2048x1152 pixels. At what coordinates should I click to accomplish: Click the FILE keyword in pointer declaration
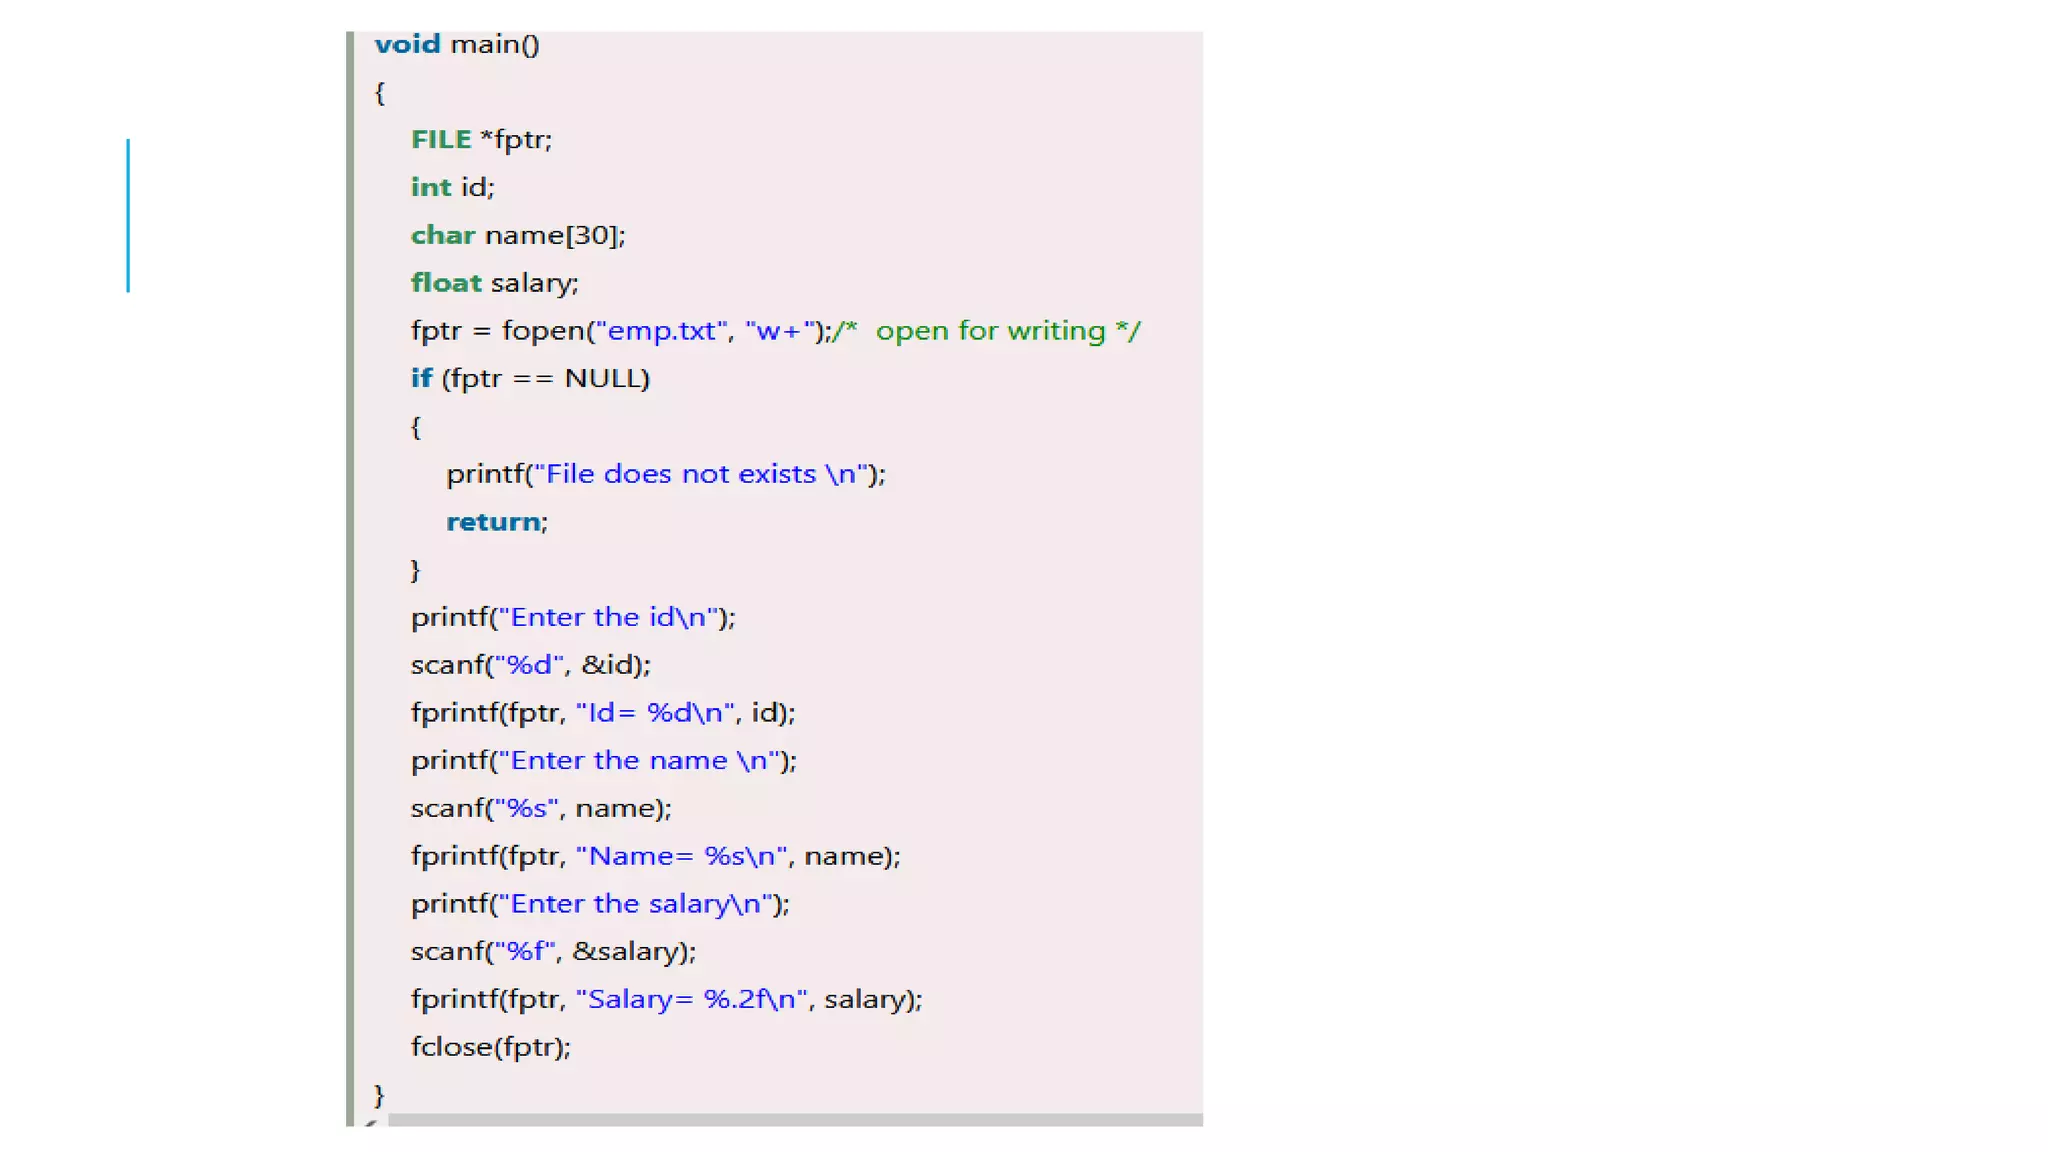441,140
